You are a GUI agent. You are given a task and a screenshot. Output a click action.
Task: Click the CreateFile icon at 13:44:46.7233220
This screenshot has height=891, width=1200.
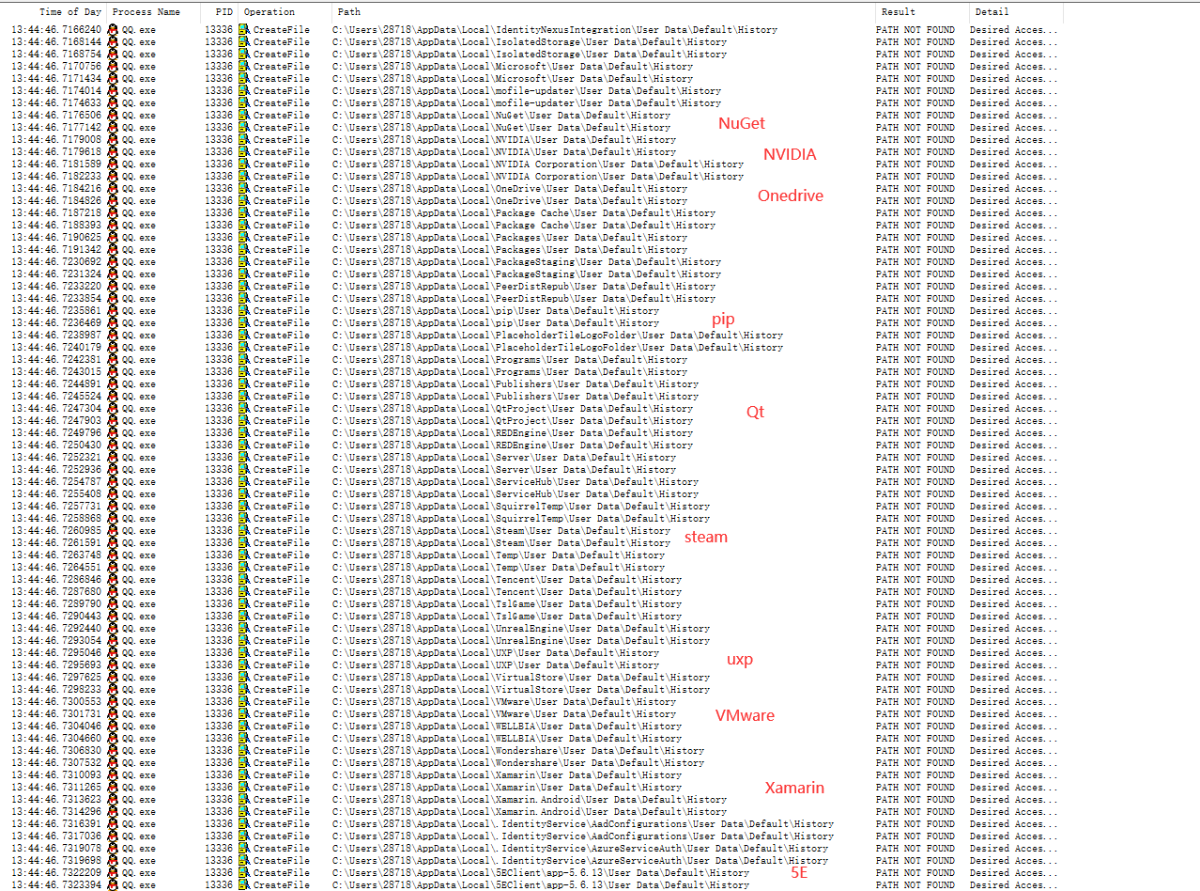pos(244,286)
